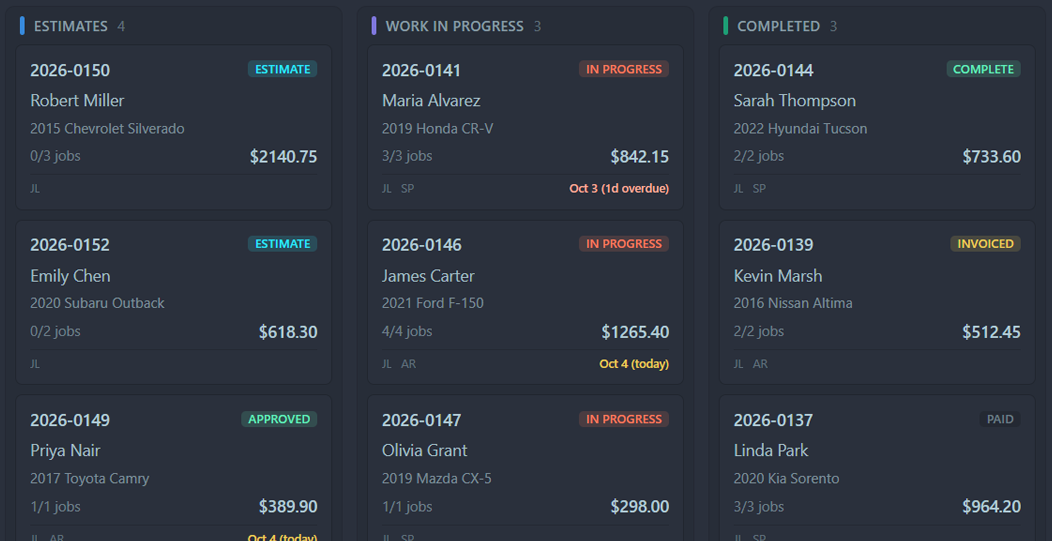The image size is (1052, 541).
Task: Open work order 2026-0149
Action: point(70,420)
